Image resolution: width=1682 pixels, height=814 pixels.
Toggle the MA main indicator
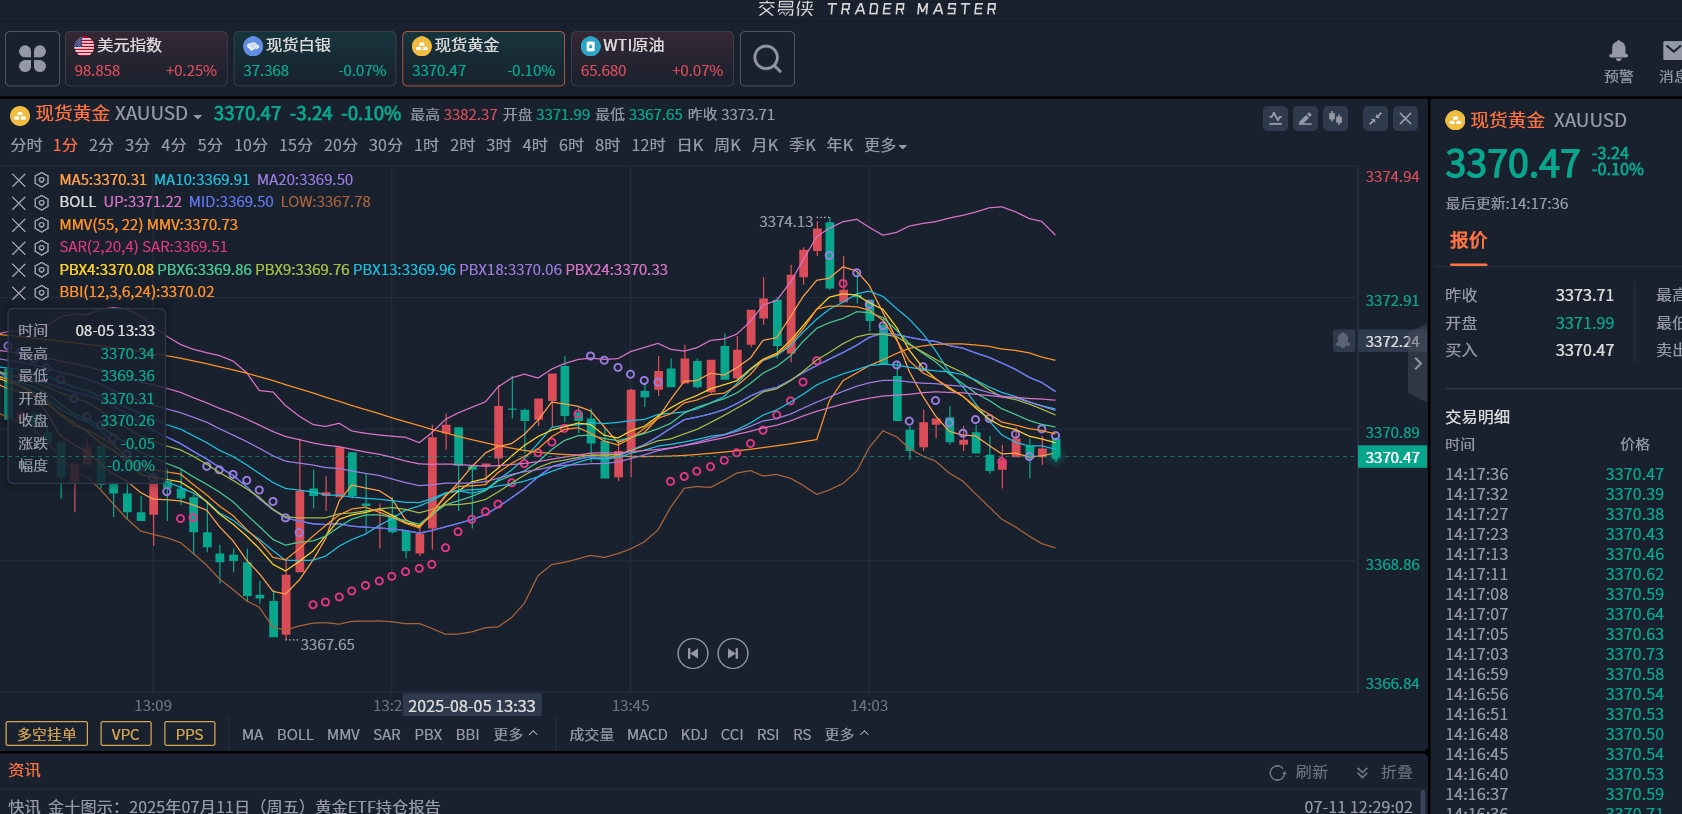[x=253, y=735]
